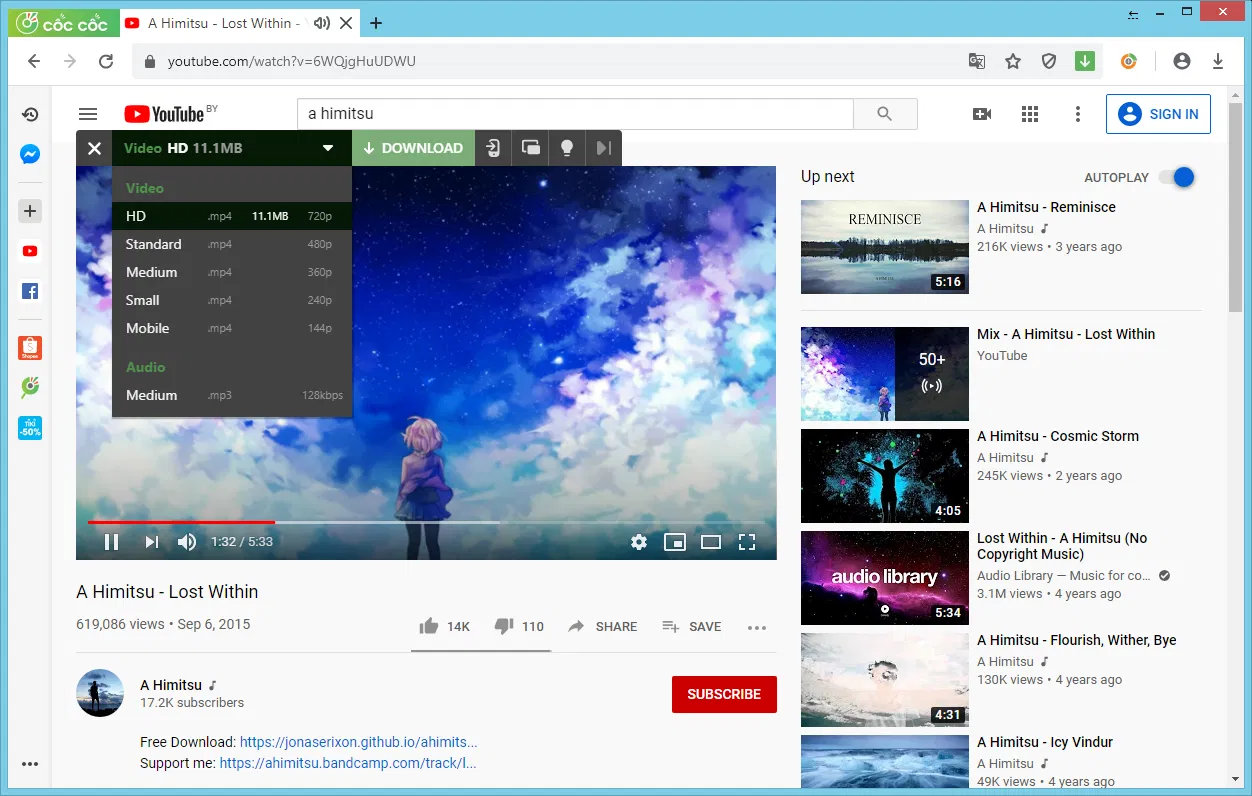Screen dimensions: 1252x796
Task: Click the SHARE button
Action: click(x=602, y=626)
